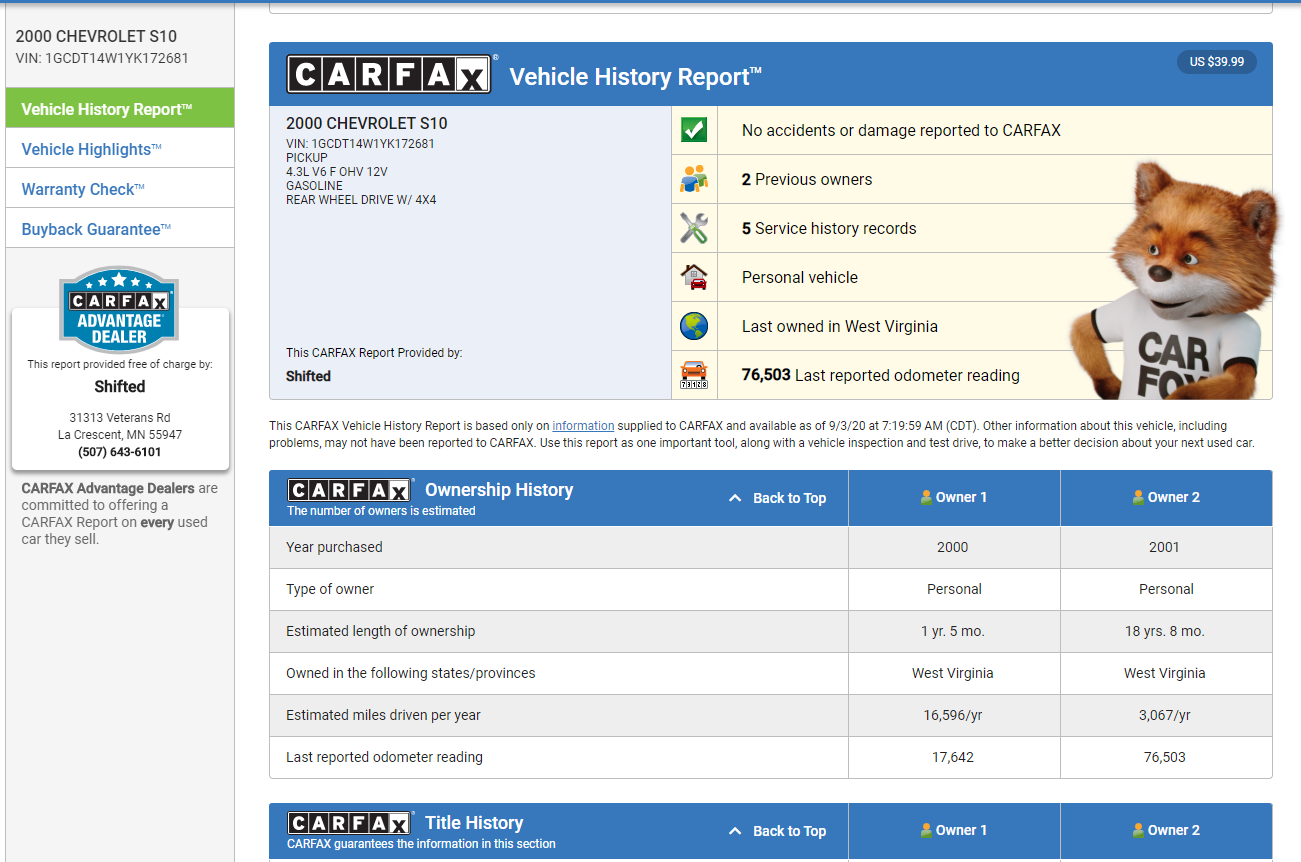Click the house personal vehicle icon
The image size is (1301, 862).
(693, 277)
